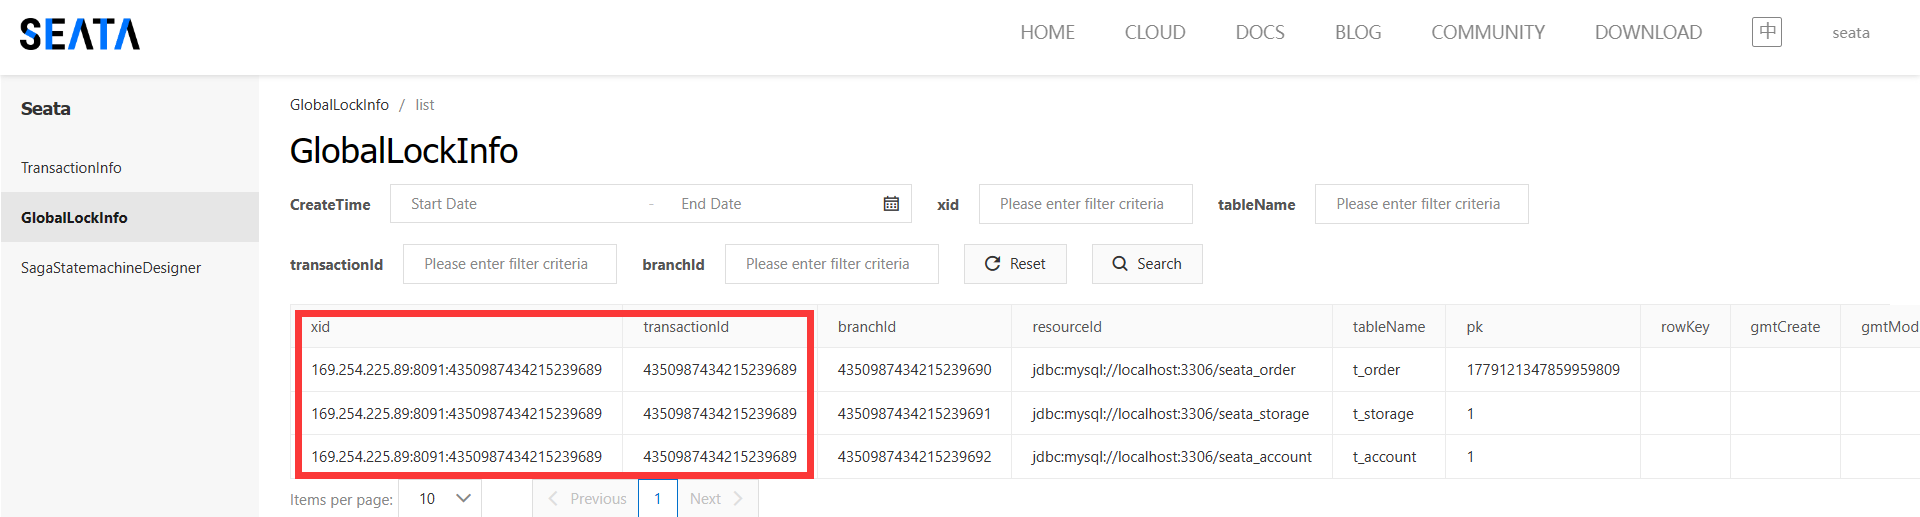Select page 1 in pagination

658,498
